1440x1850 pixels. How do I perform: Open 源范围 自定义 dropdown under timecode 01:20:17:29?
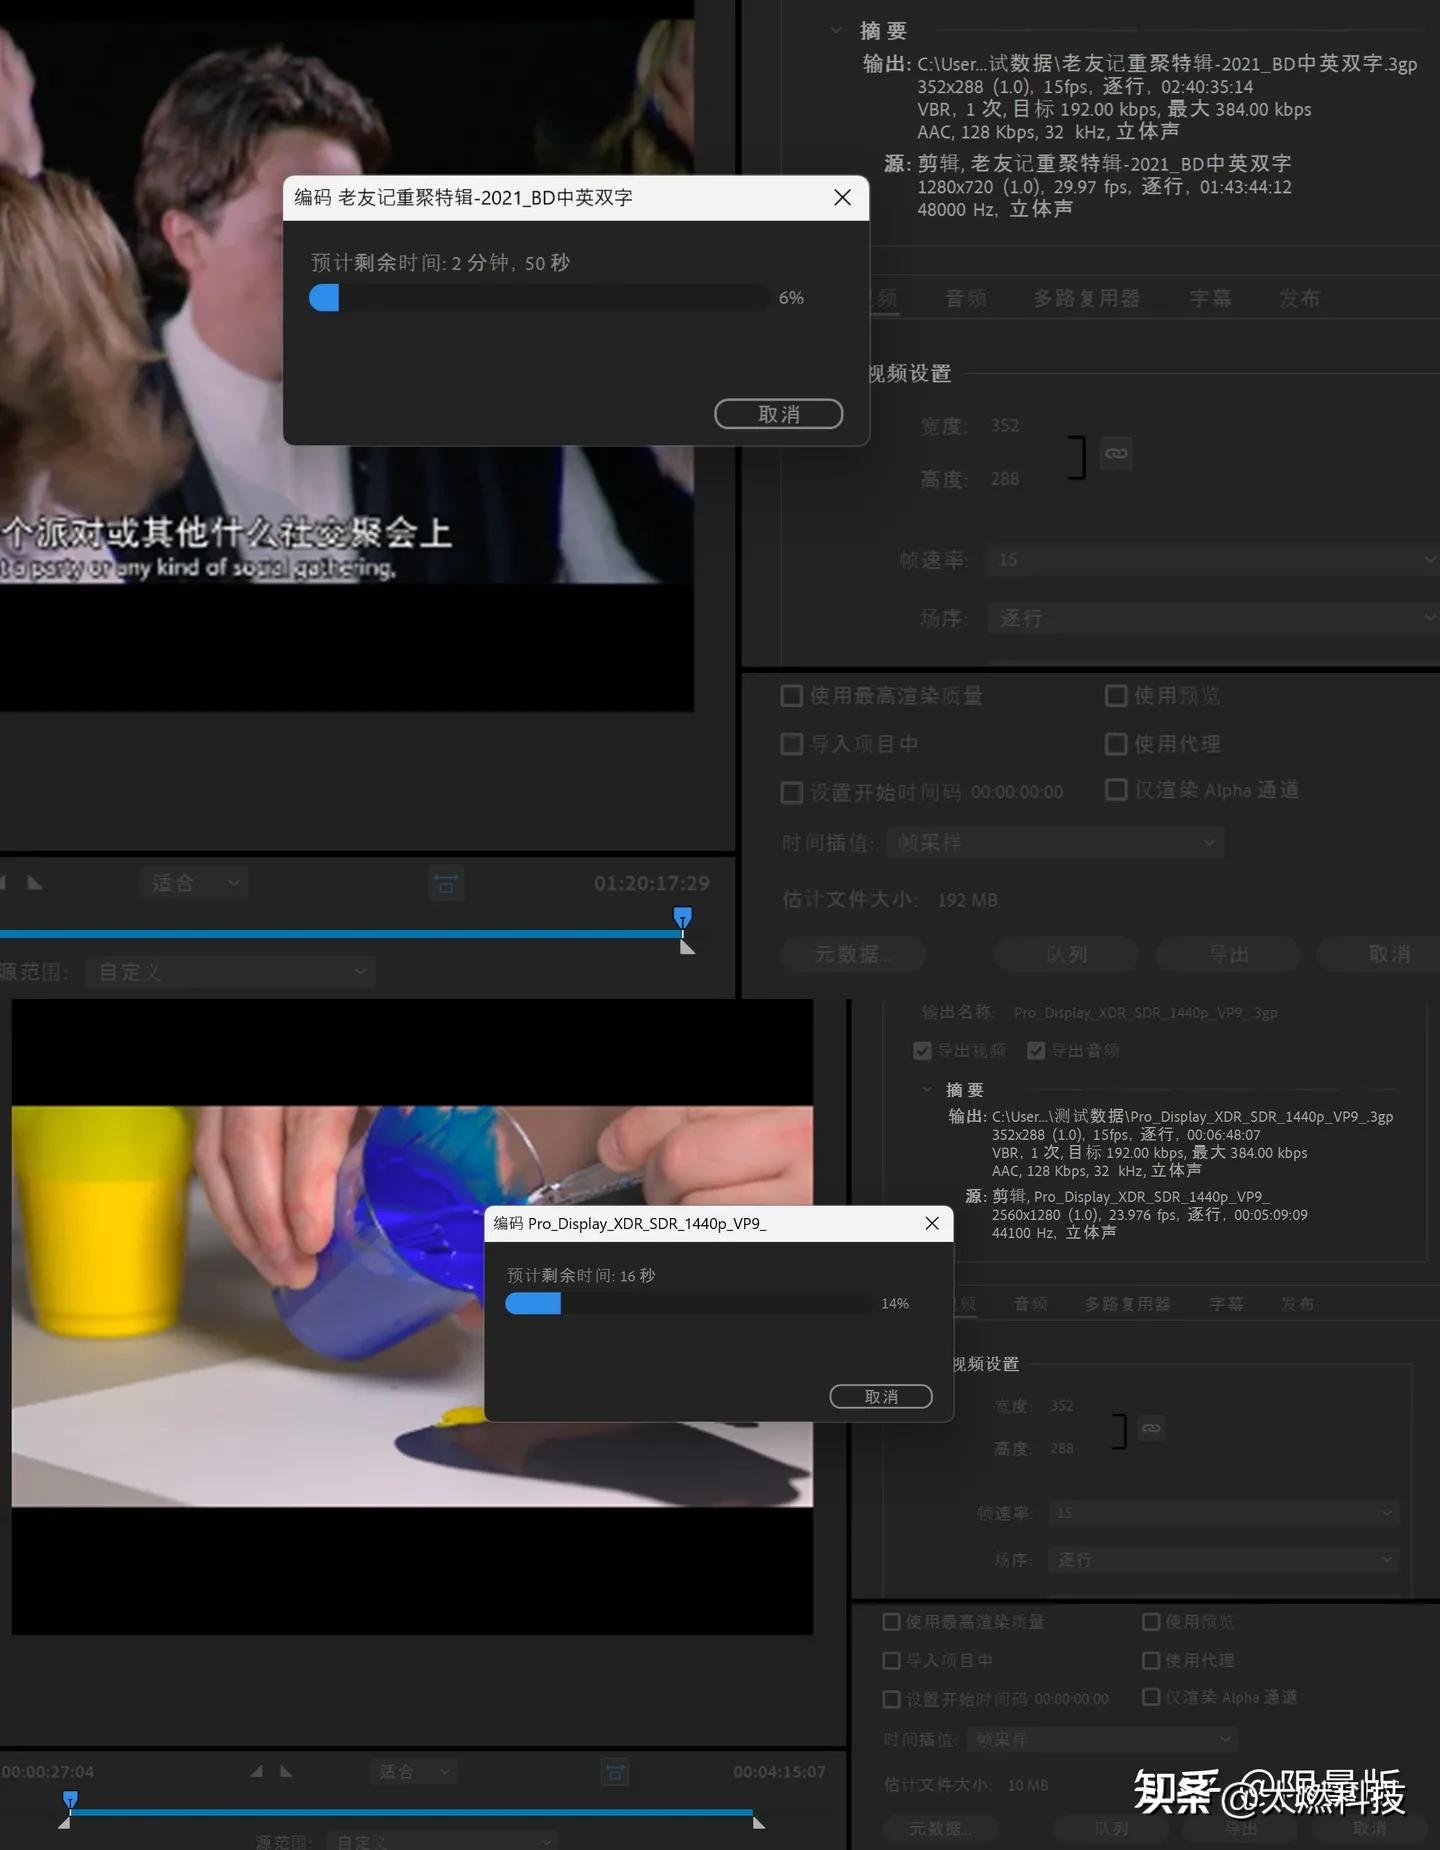click(231, 972)
